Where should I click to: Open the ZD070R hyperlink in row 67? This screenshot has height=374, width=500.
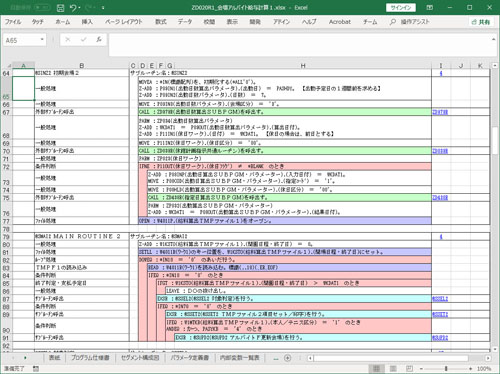pyautogui.click(x=440, y=112)
